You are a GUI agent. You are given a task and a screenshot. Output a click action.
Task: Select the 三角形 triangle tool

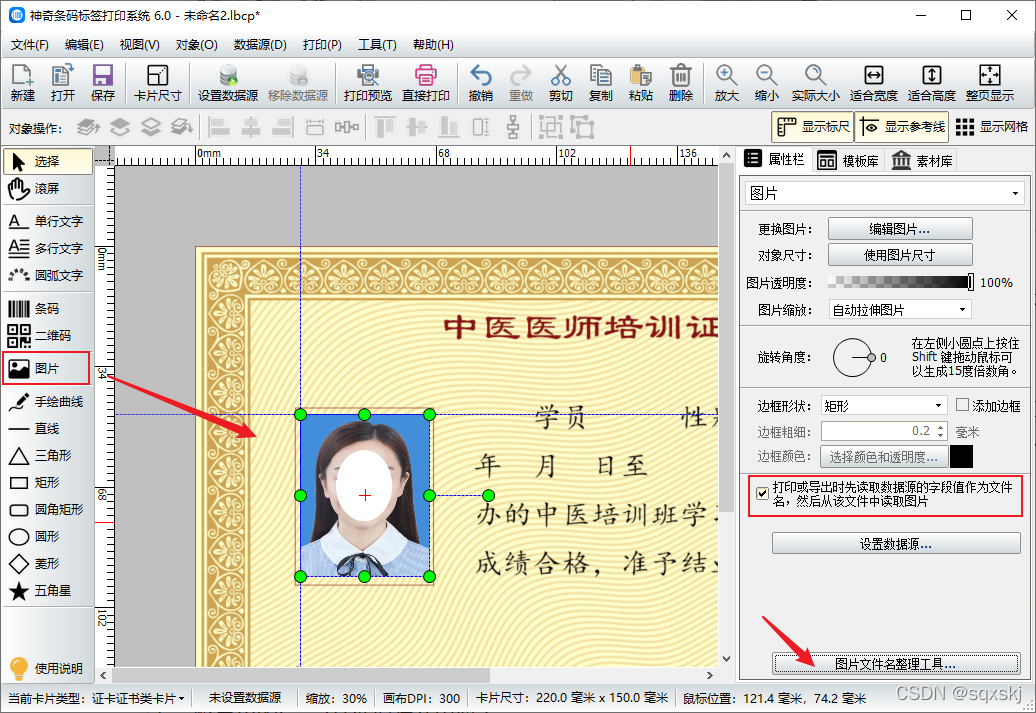click(48, 455)
